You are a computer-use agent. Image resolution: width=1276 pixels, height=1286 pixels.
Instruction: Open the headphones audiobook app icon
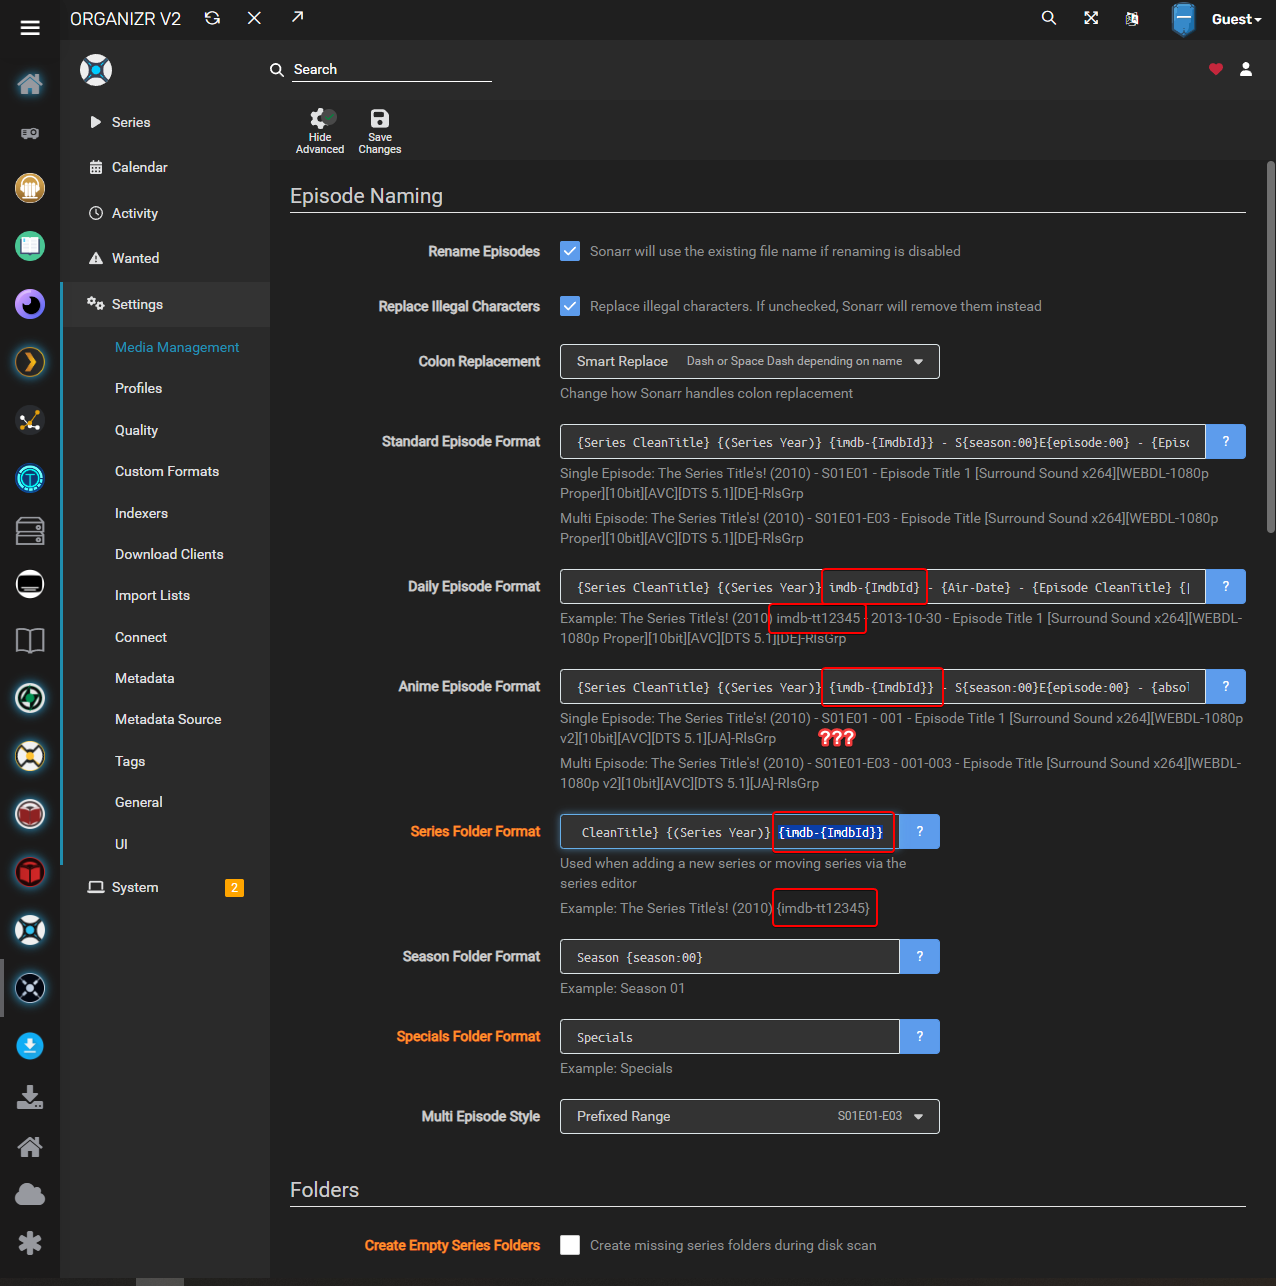tap(30, 187)
